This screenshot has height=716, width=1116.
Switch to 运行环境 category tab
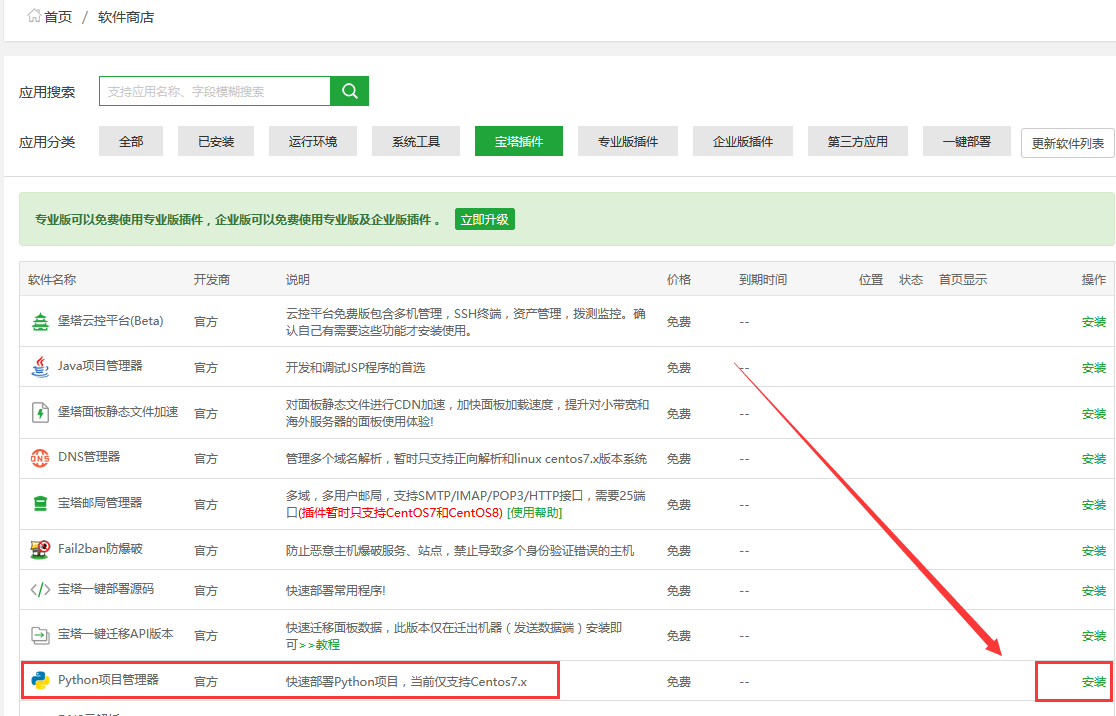[x=312, y=142]
